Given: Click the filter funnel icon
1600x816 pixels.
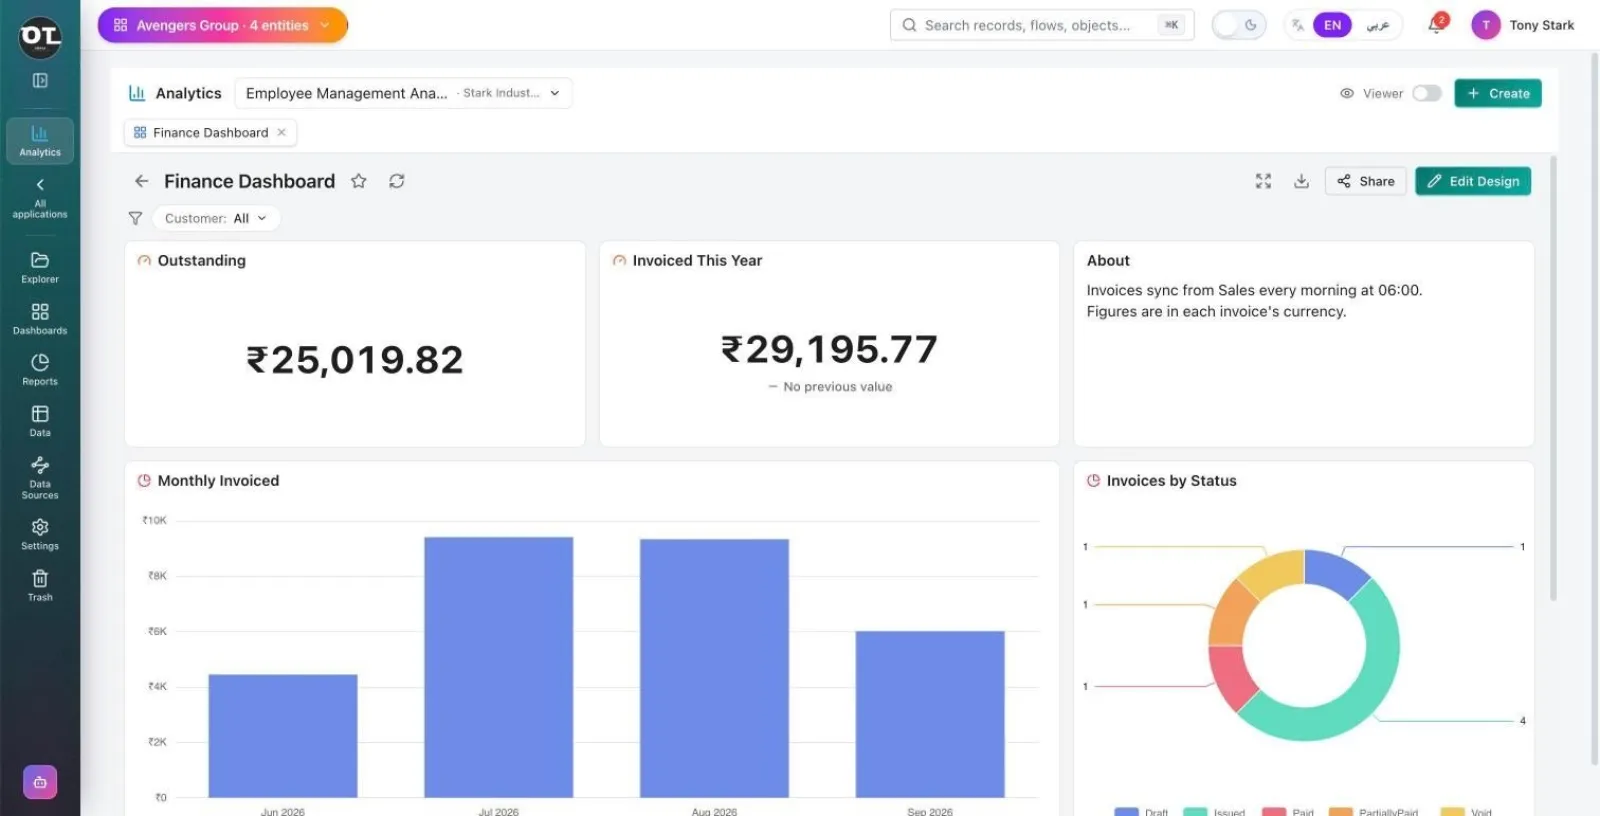Looking at the screenshot, I should click(x=135, y=218).
